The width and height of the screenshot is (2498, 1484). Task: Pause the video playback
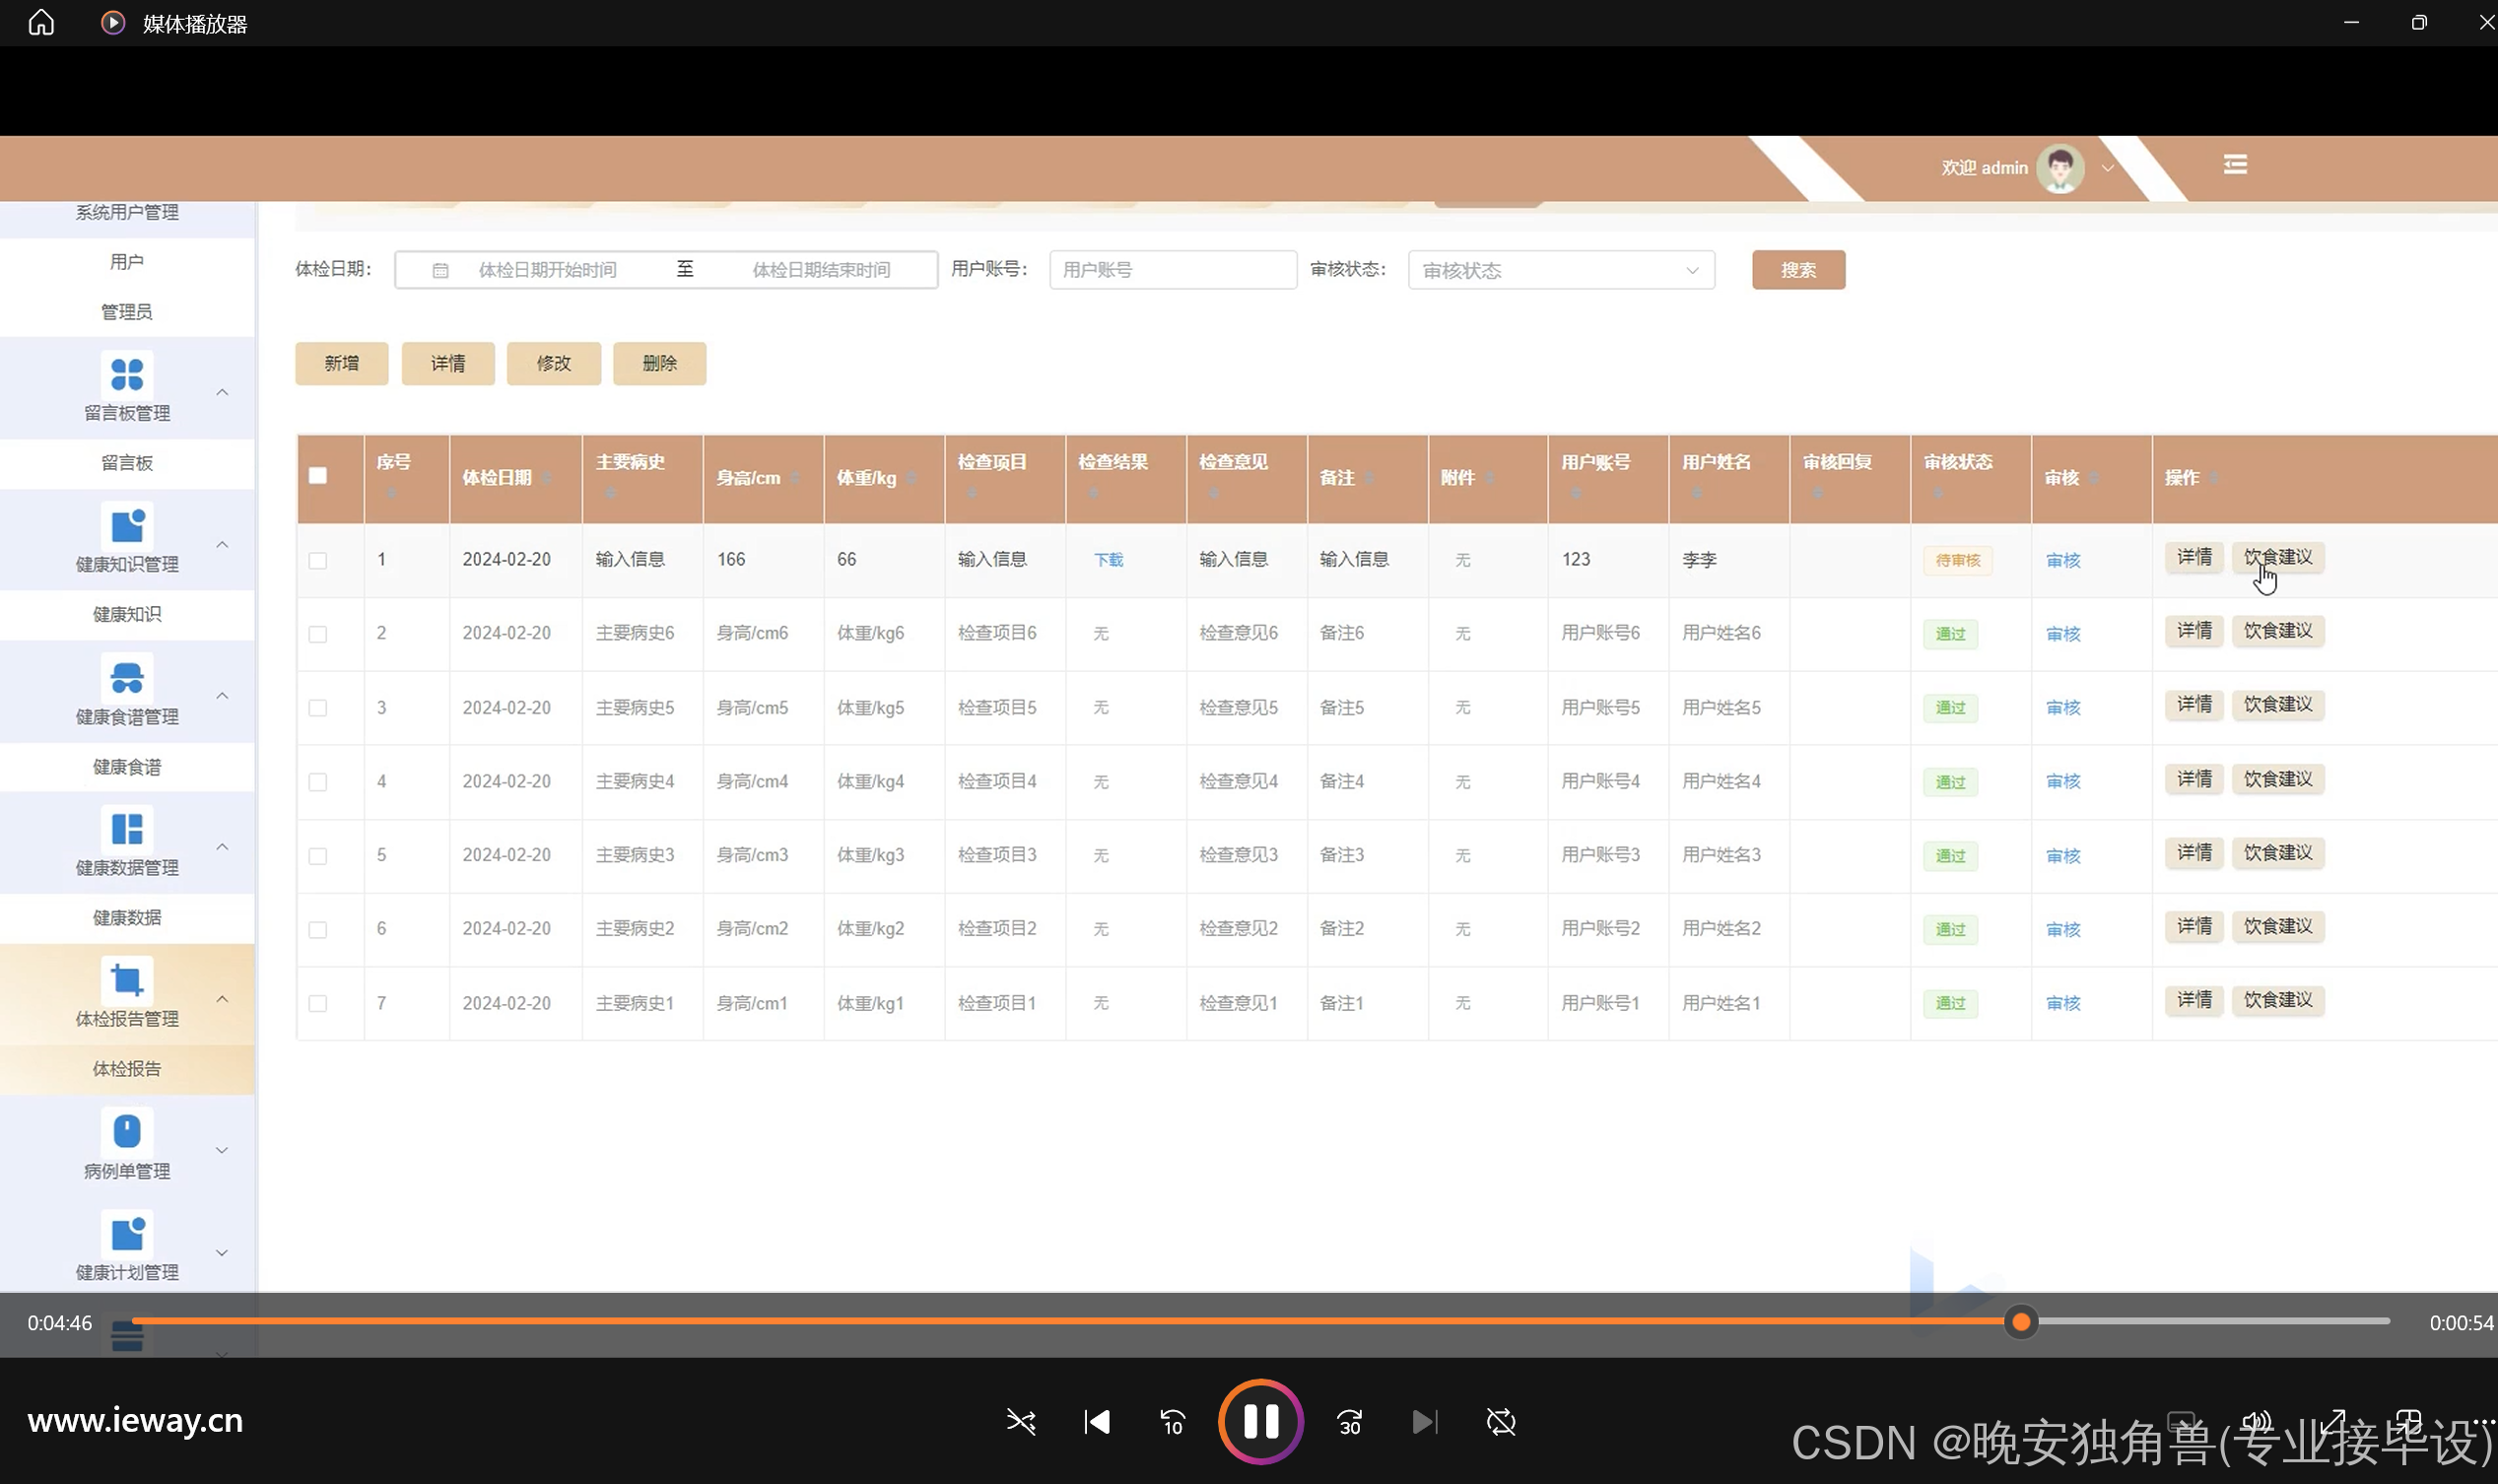[1260, 1421]
